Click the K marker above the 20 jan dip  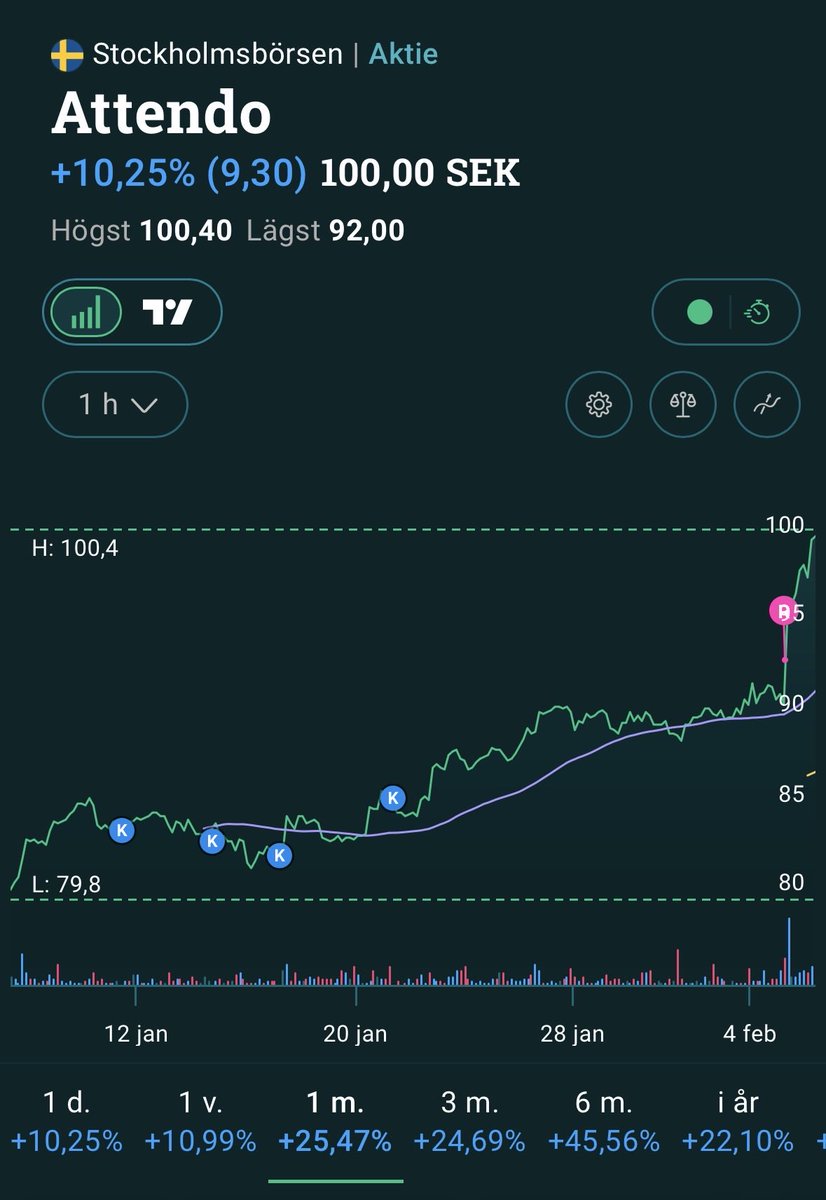point(393,798)
